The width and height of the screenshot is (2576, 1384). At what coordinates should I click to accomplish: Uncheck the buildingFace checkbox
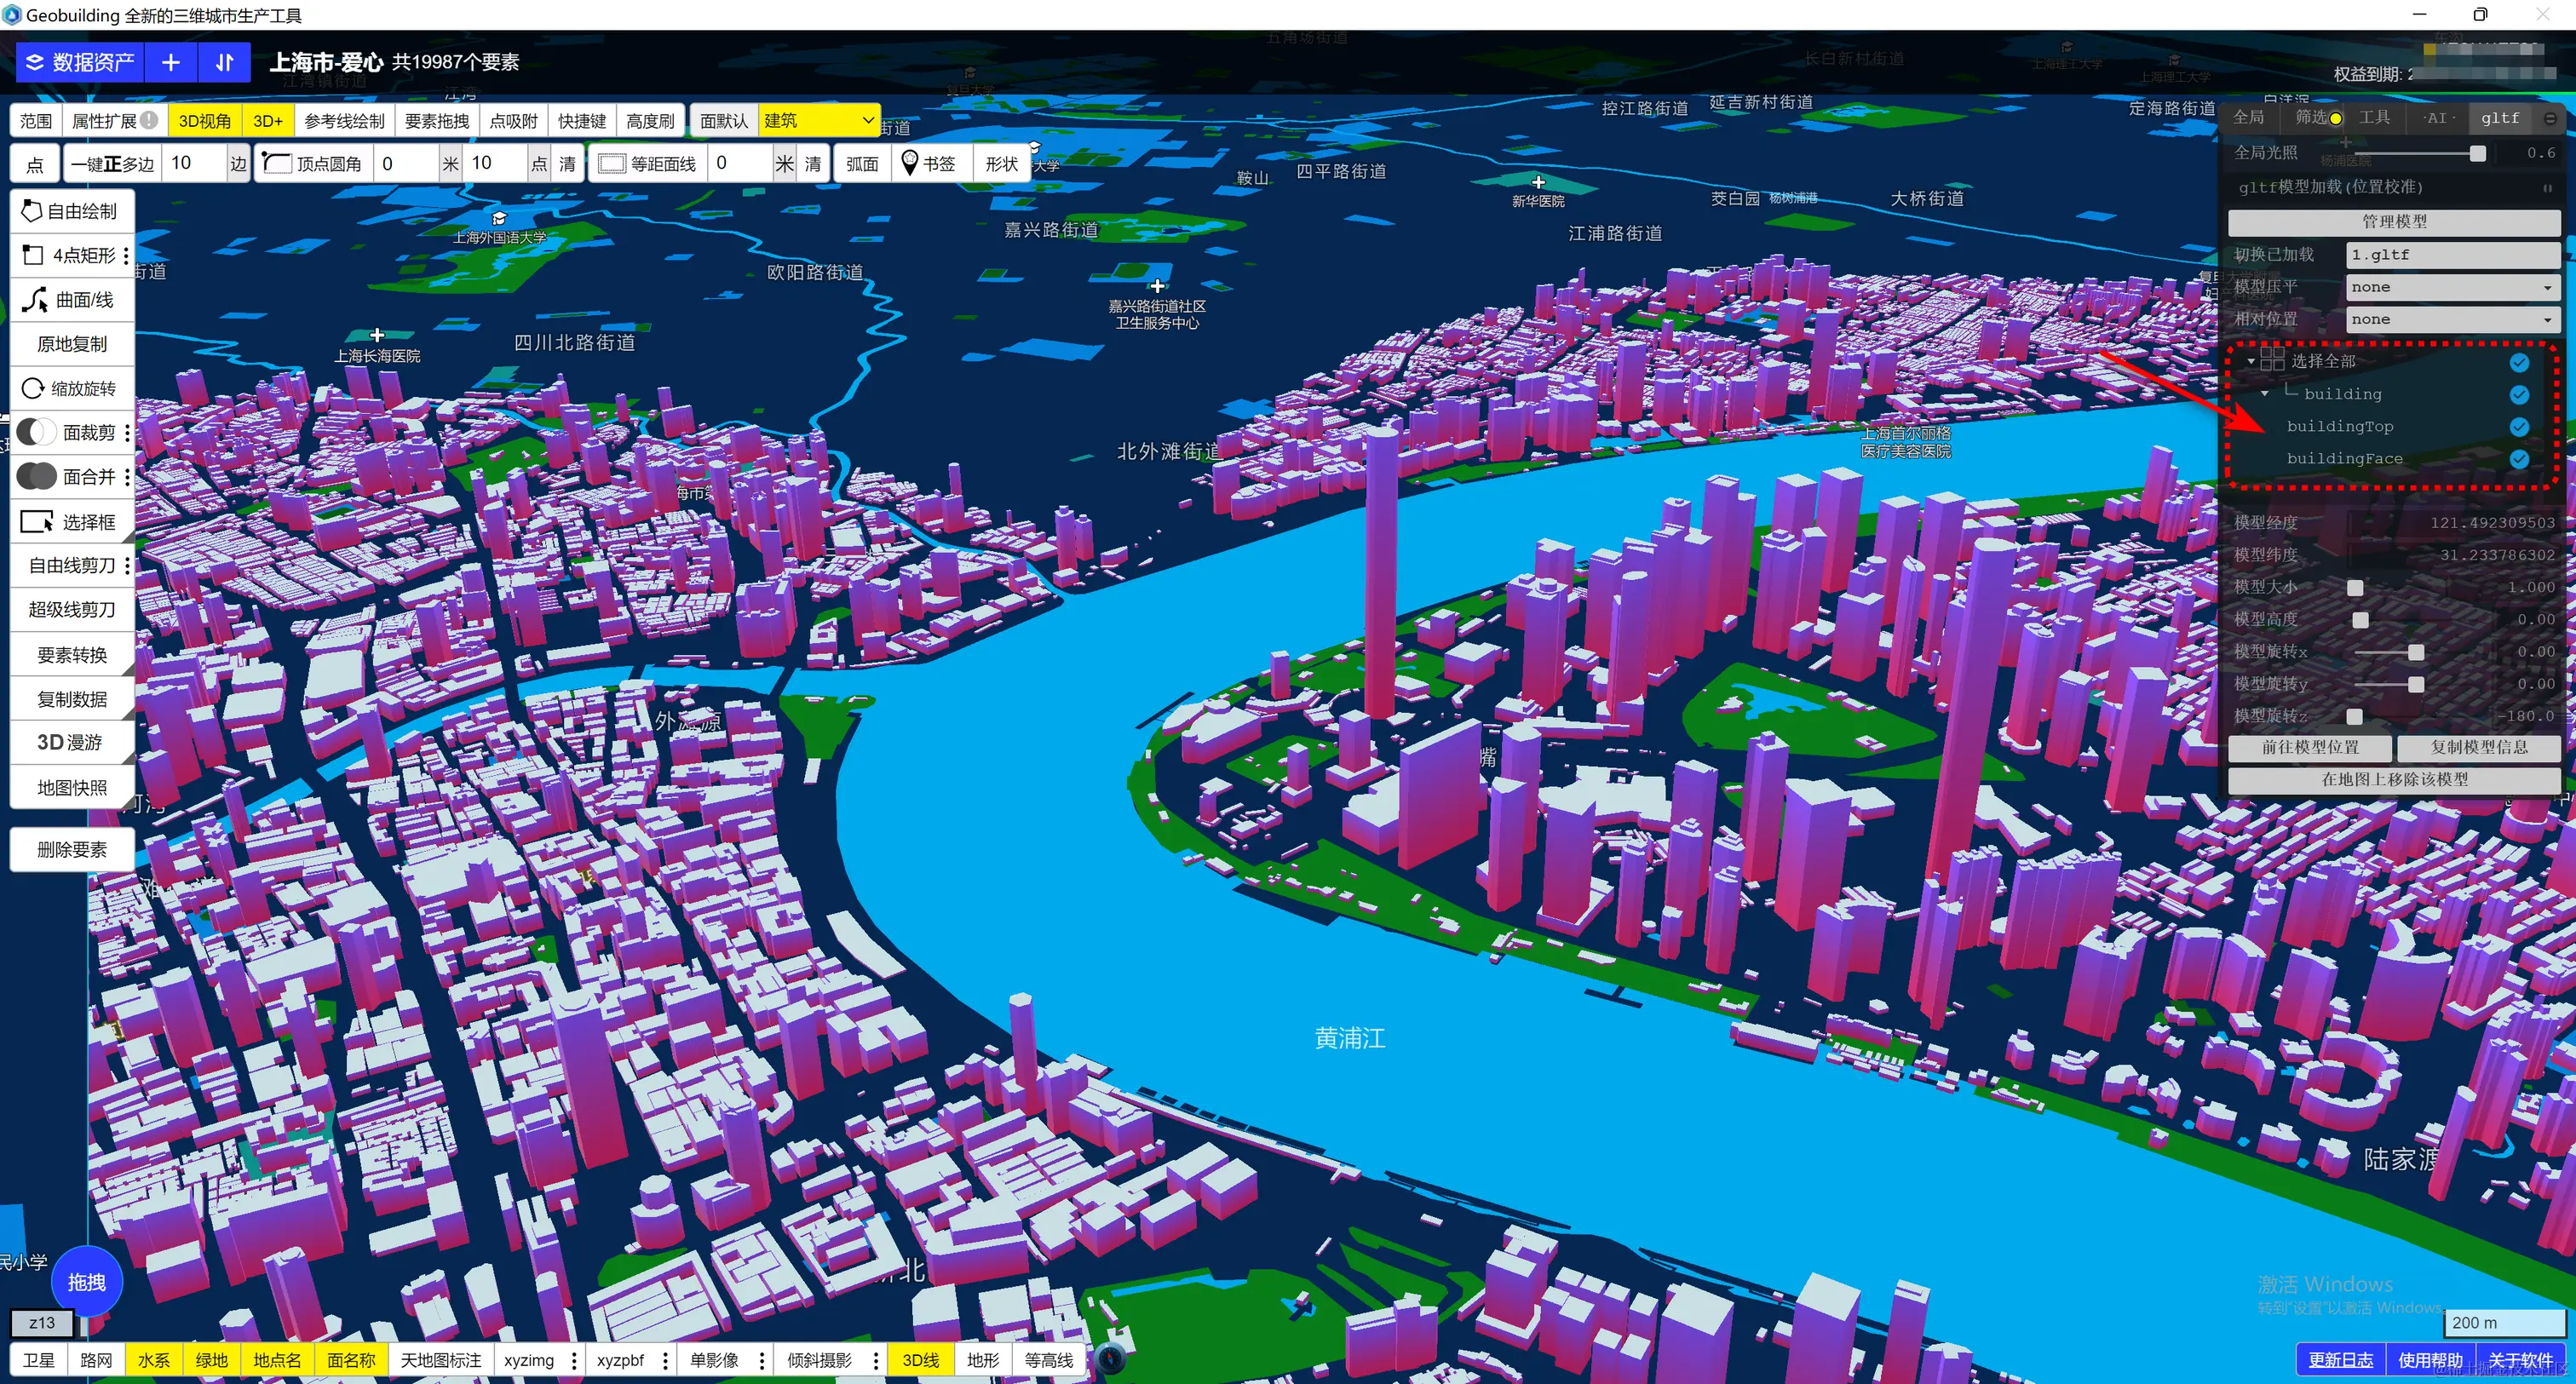[2519, 459]
